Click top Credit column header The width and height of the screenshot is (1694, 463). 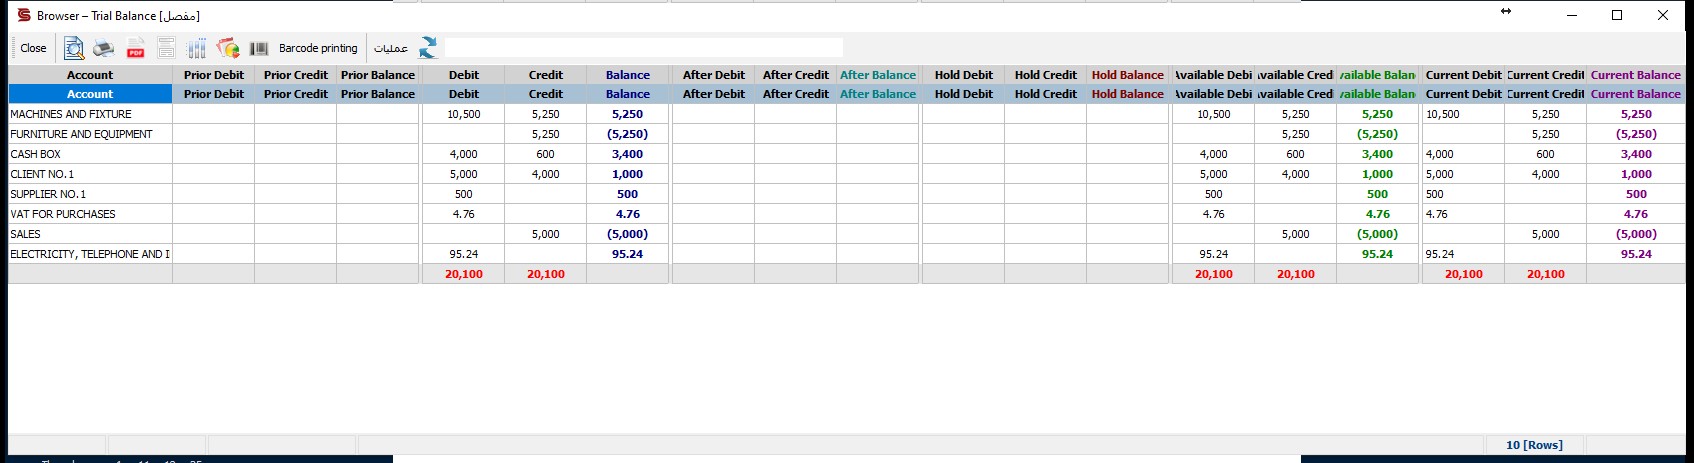pos(546,75)
